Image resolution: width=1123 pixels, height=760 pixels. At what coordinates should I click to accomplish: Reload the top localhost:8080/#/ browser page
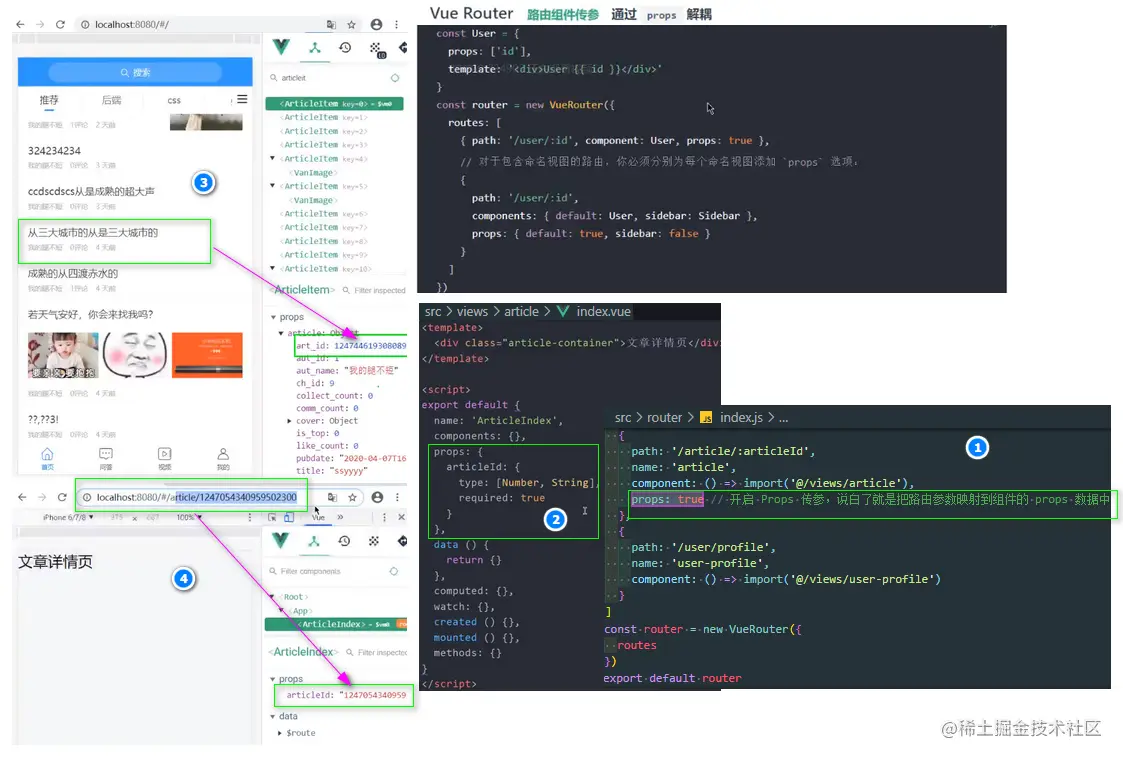(60, 24)
